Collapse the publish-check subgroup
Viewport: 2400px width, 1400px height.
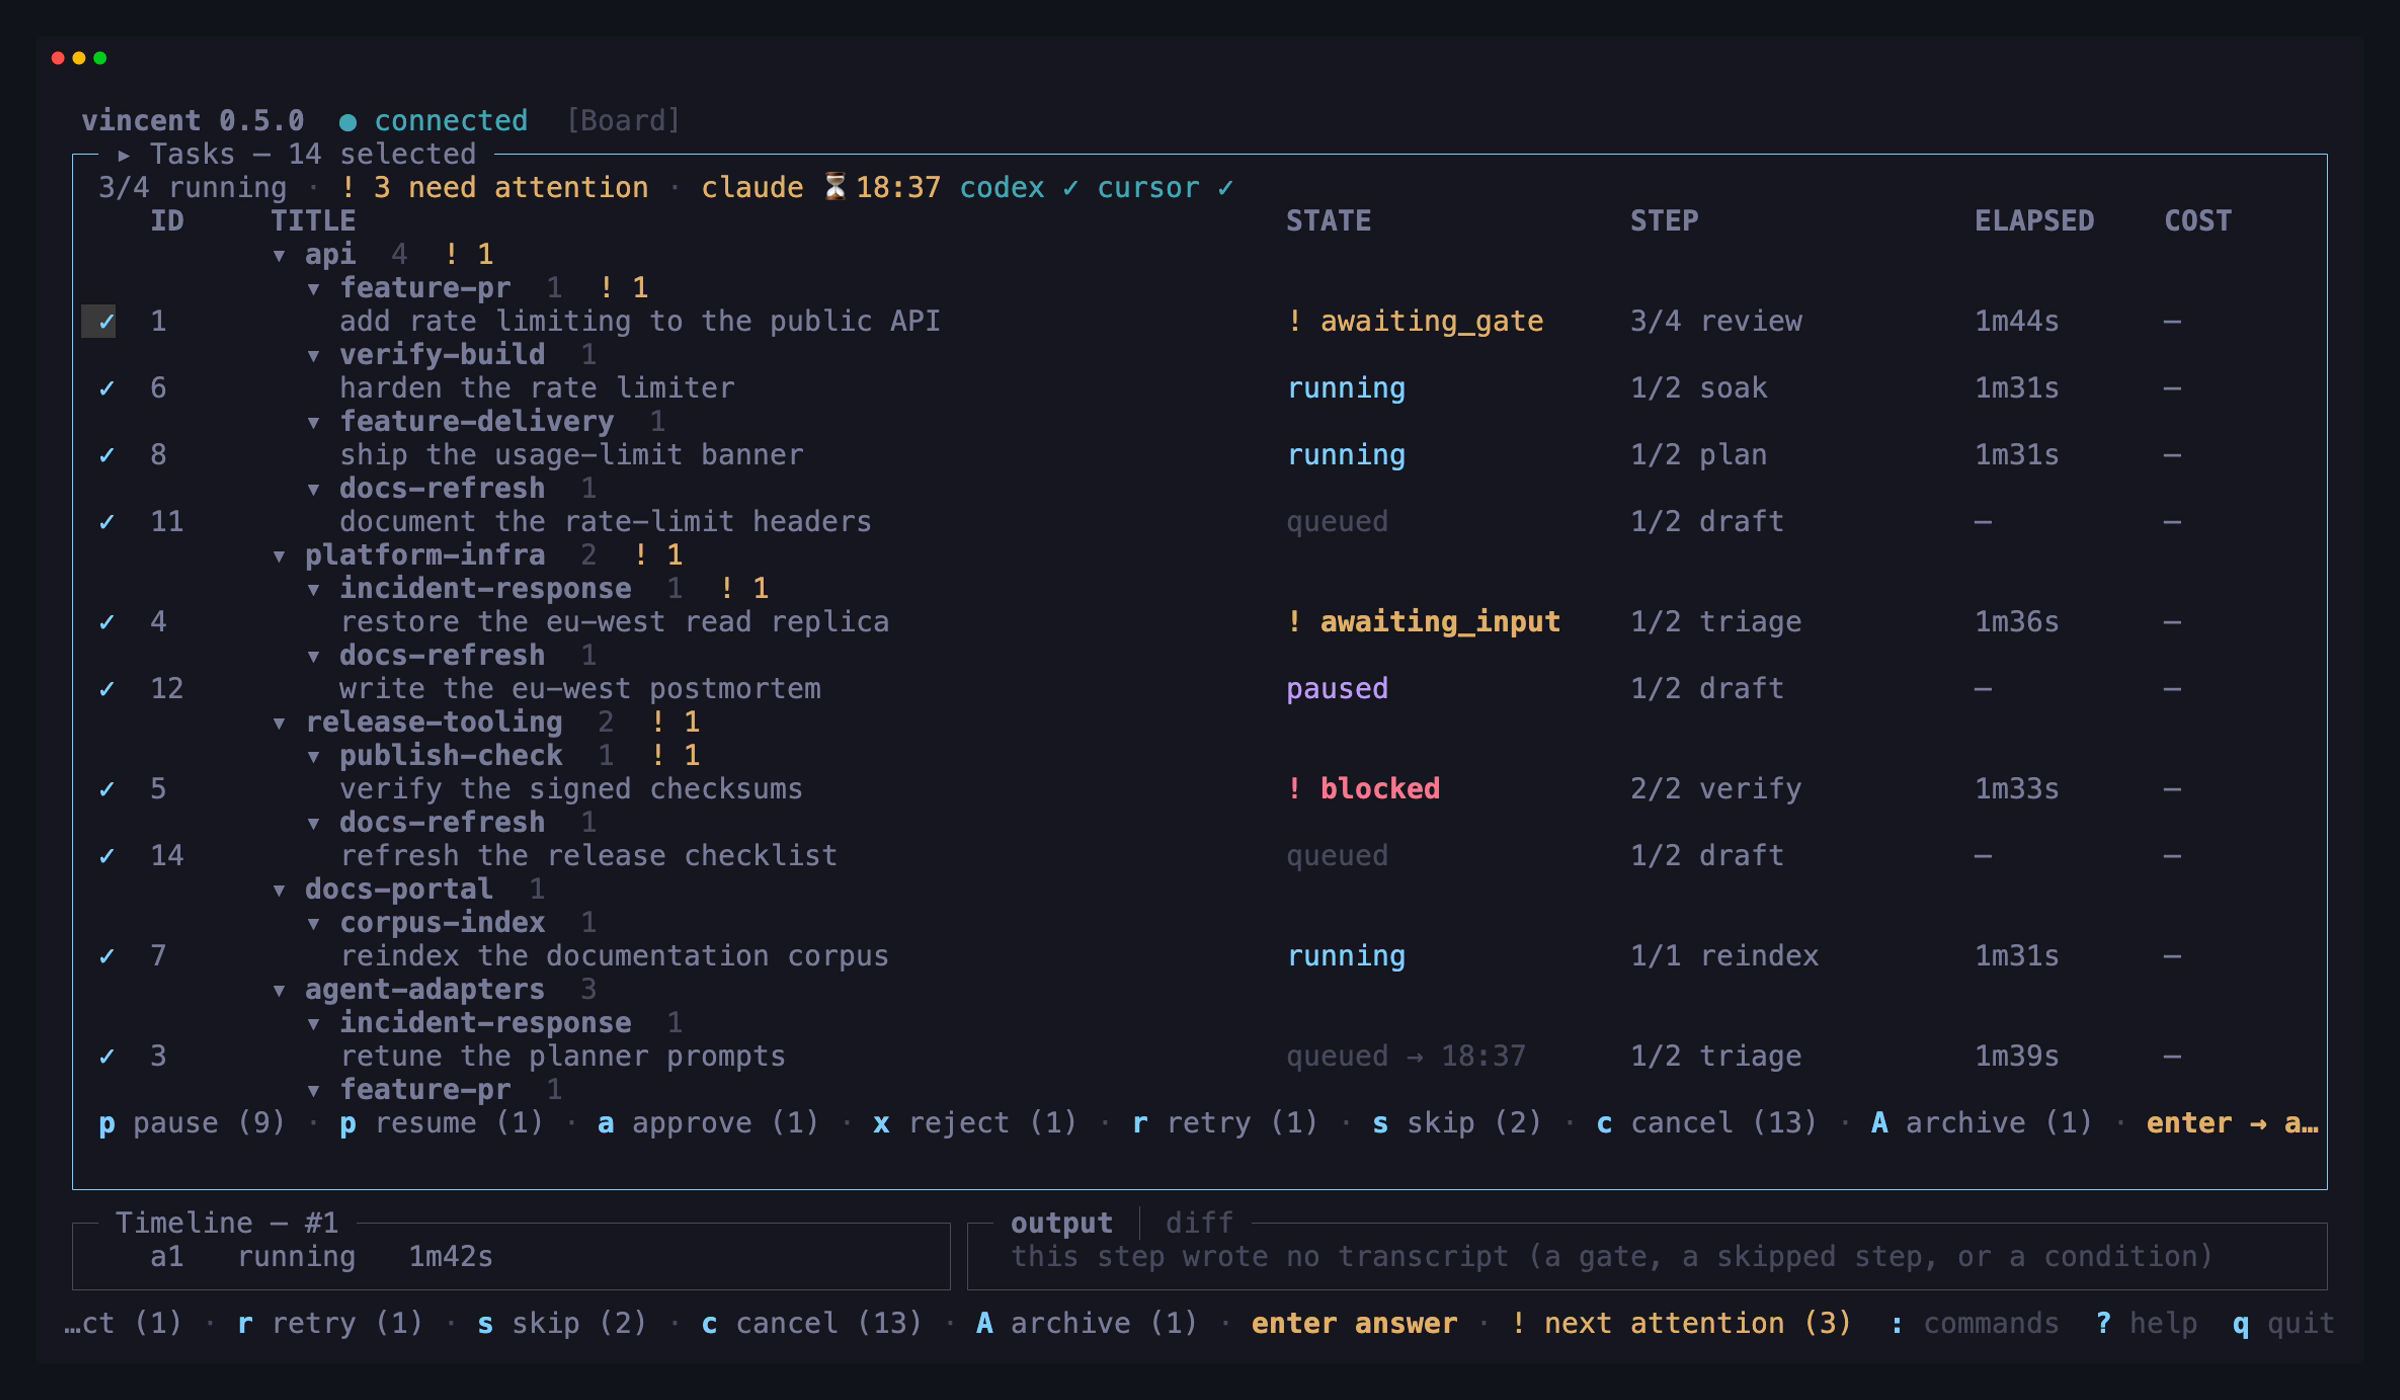tap(314, 757)
